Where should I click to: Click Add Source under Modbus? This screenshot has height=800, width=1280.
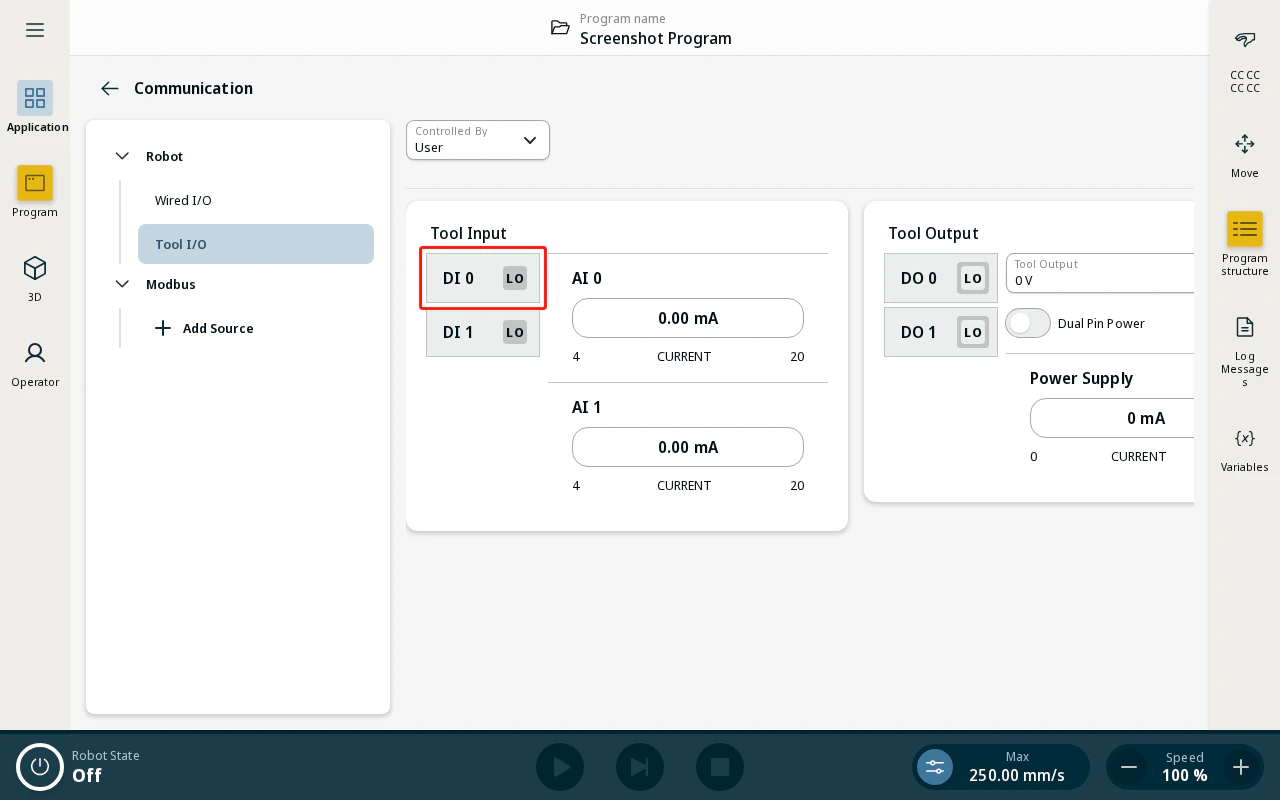[204, 328]
